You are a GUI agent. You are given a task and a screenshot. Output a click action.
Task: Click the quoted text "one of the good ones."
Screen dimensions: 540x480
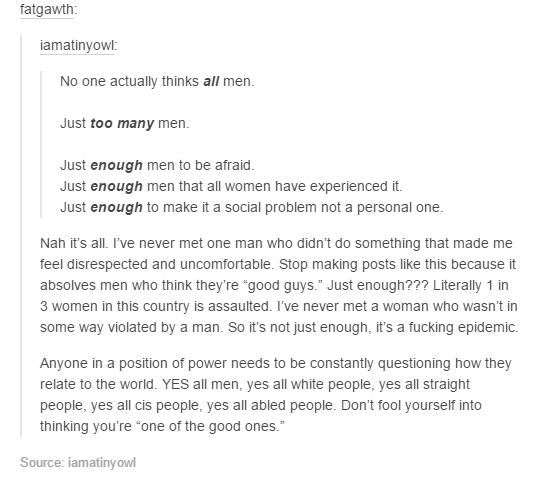tap(211, 426)
